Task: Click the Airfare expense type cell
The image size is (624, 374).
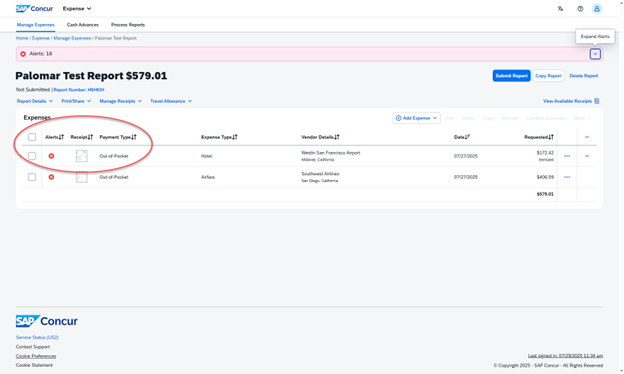Action: point(208,177)
